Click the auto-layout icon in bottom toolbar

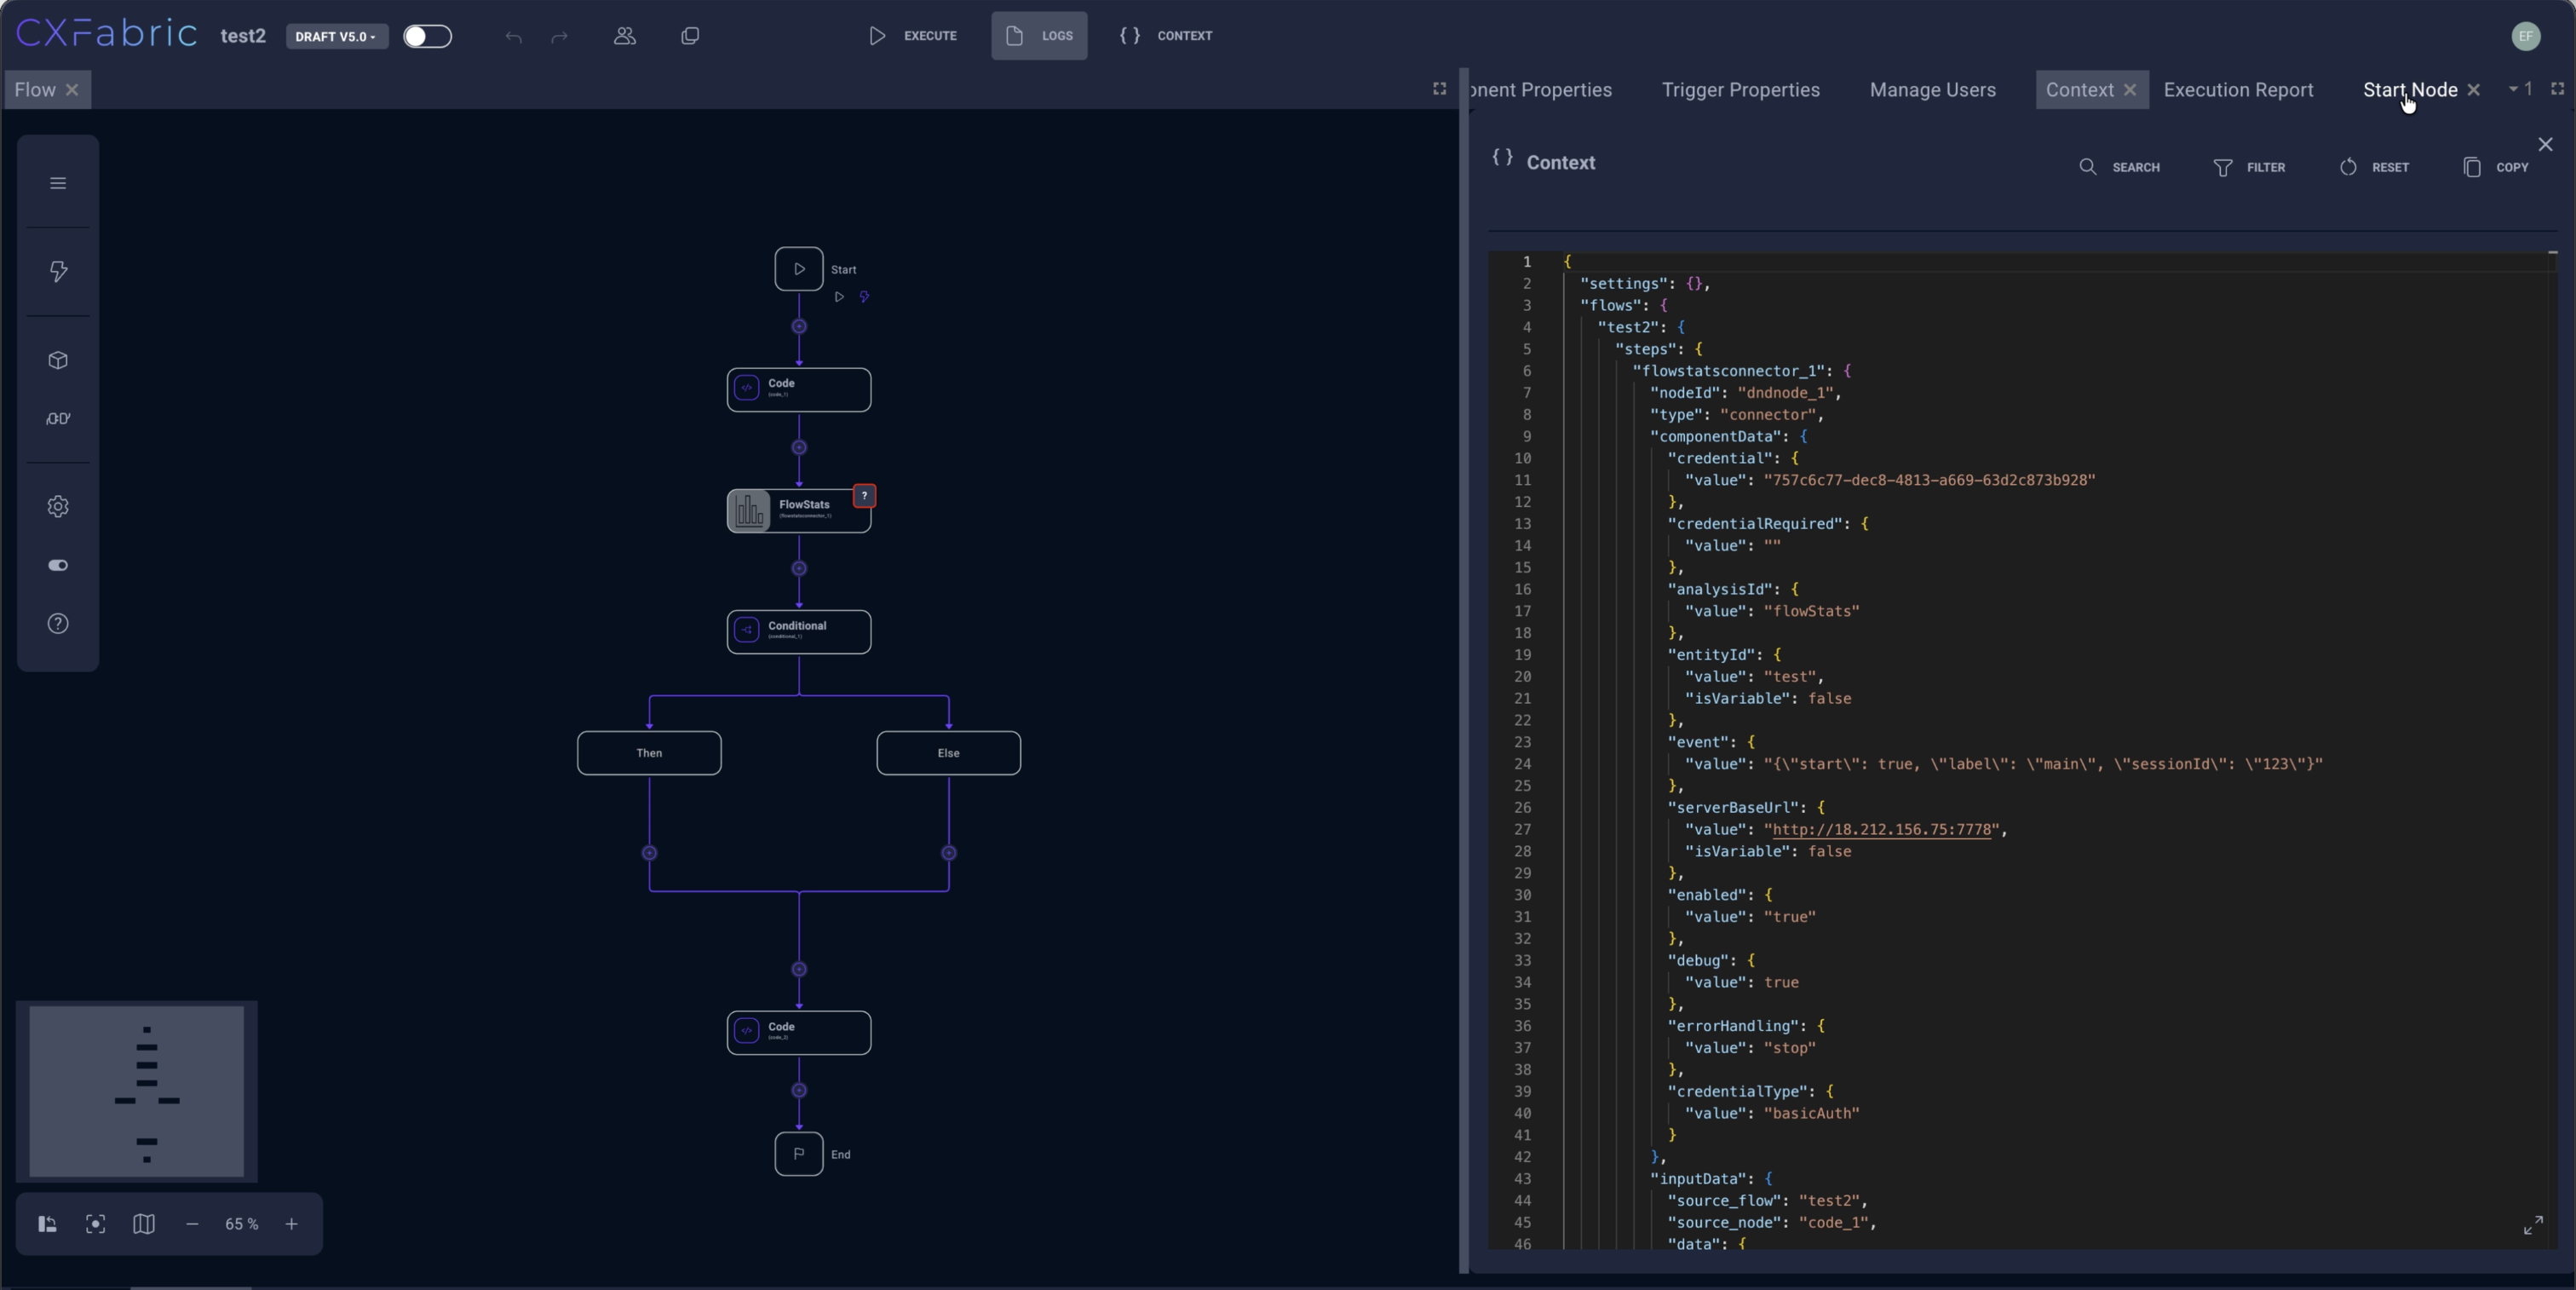(x=47, y=1224)
